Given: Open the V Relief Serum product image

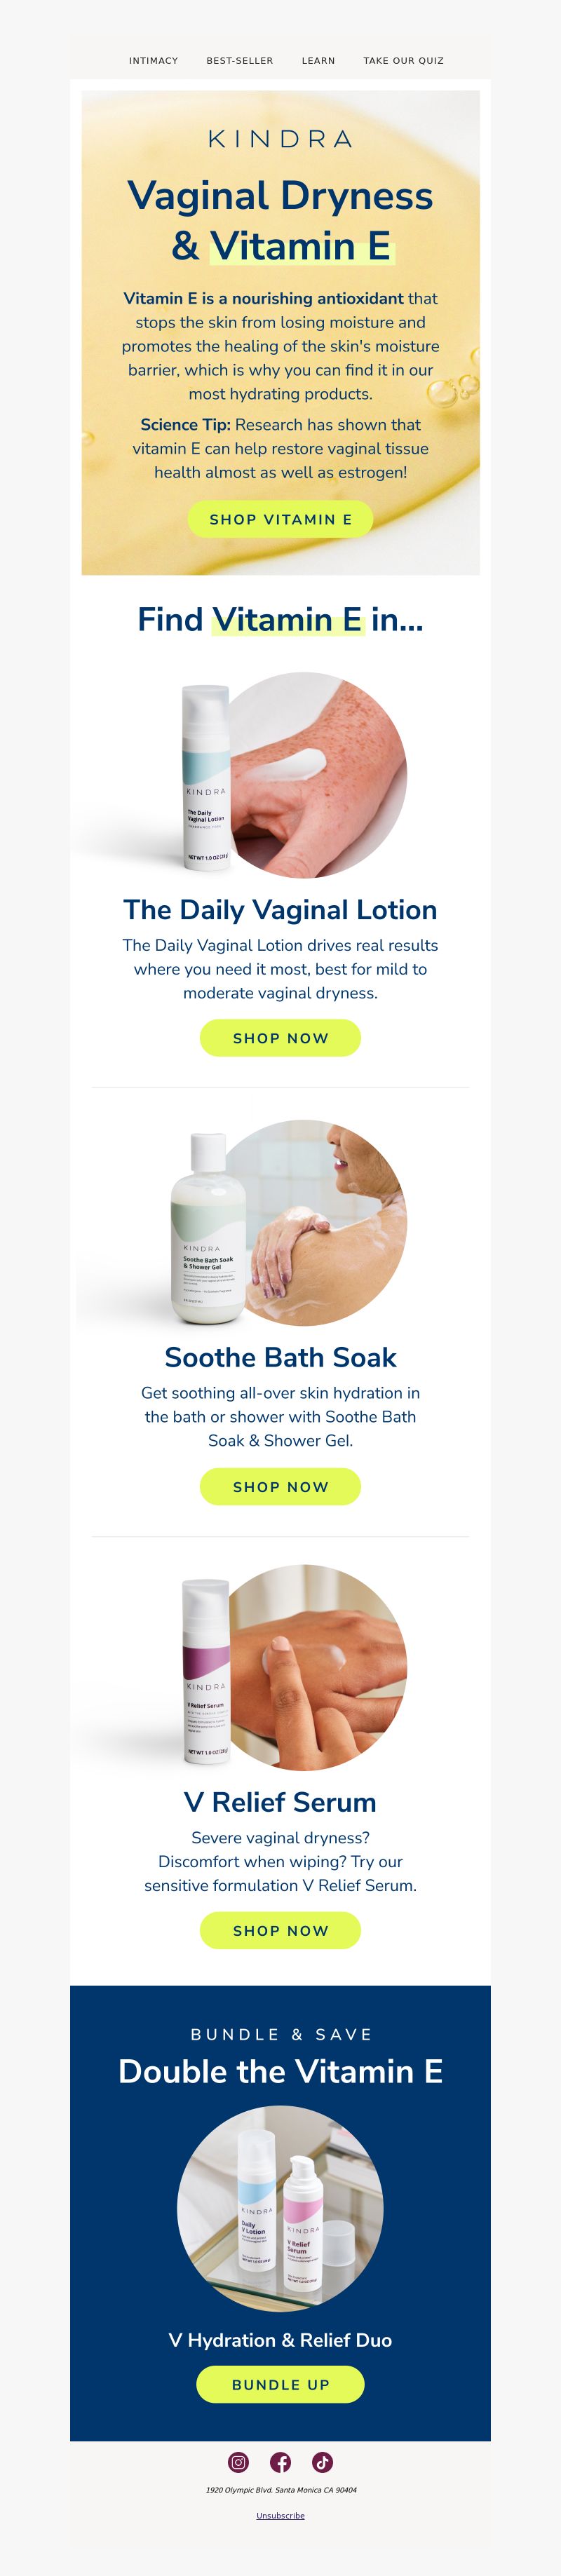Looking at the screenshot, I should pyautogui.click(x=280, y=1668).
